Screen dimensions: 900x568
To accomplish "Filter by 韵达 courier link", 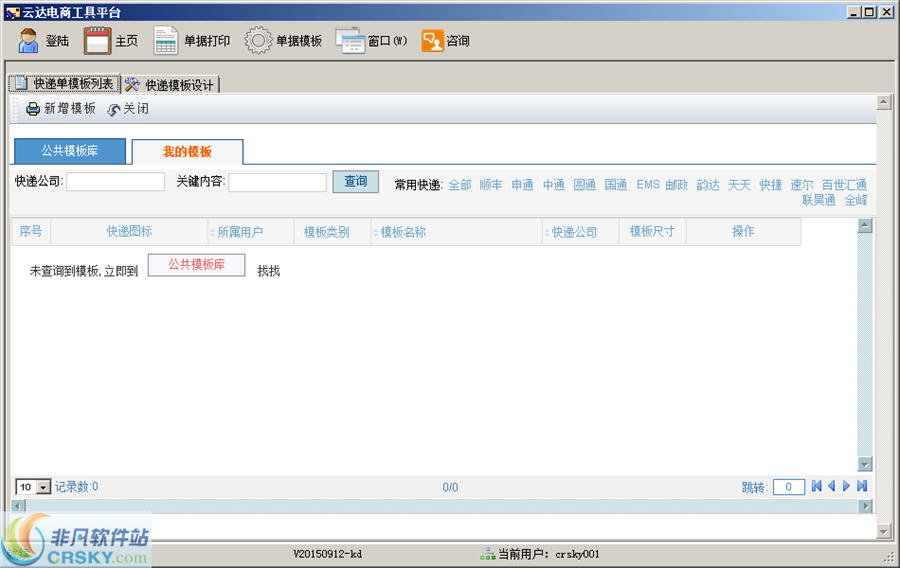I will pyautogui.click(x=708, y=185).
